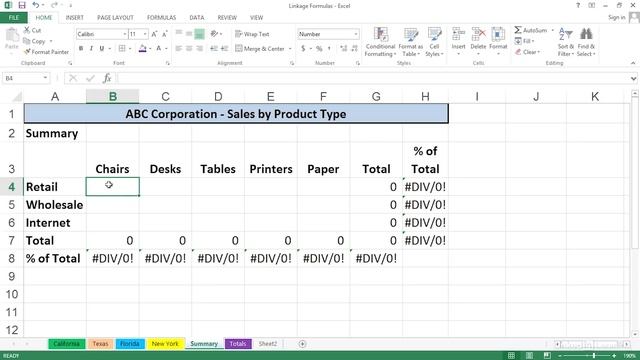Switch to the PAGE LAYOUT tab
This screenshot has width=640, height=360.
[x=115, y=18]
